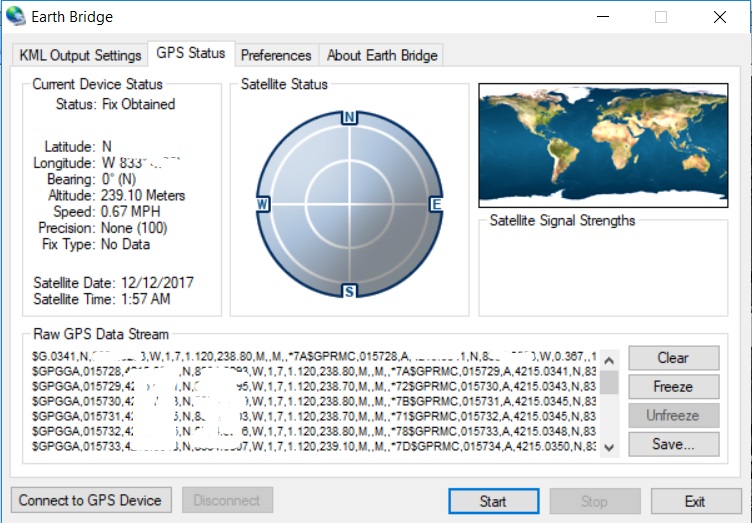This screenshot has height=523, width=752.
Task: Click the Earth Bridge globe icon in title bar
Action: click(x=16, y=16)
